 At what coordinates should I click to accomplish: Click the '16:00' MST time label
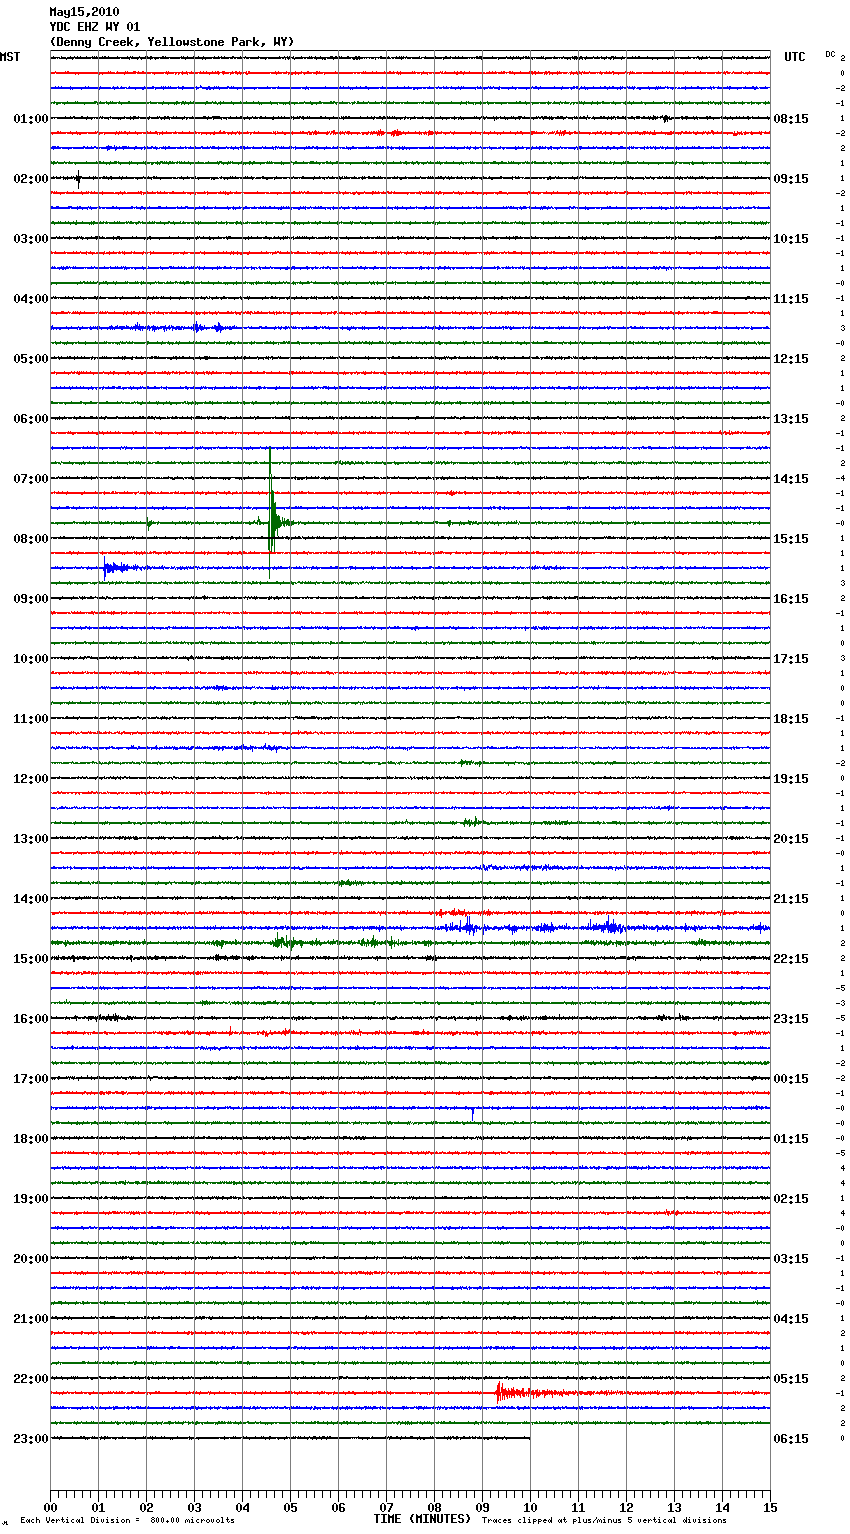(31, 1019)
